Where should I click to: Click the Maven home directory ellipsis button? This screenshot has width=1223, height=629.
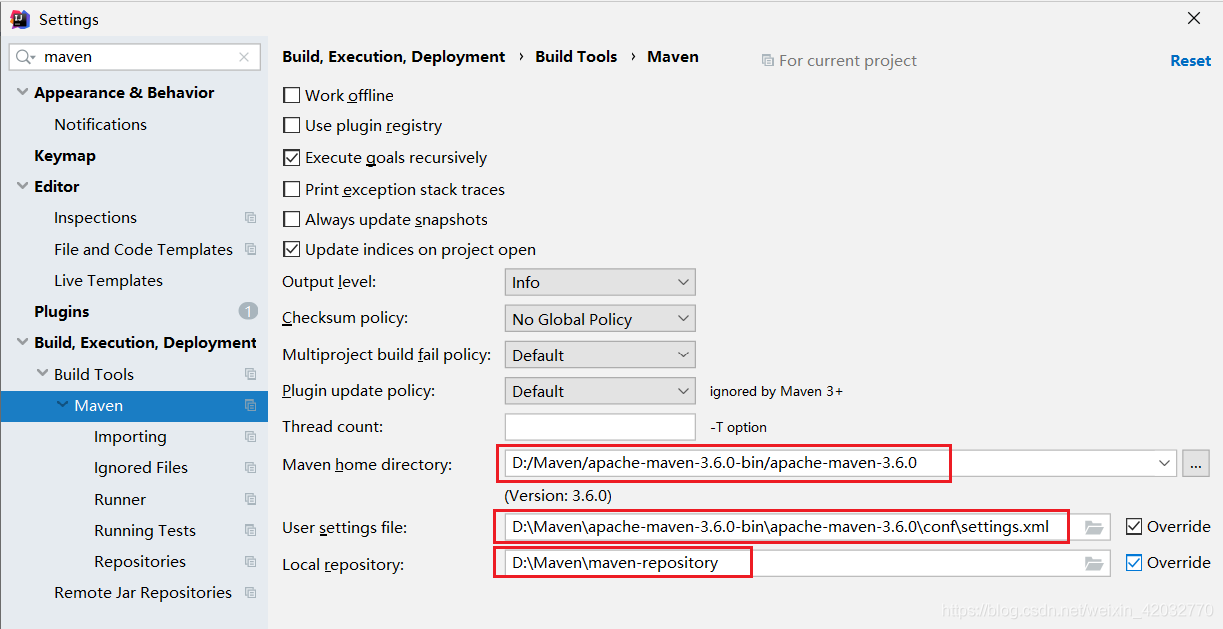[x=1196, y=464]
